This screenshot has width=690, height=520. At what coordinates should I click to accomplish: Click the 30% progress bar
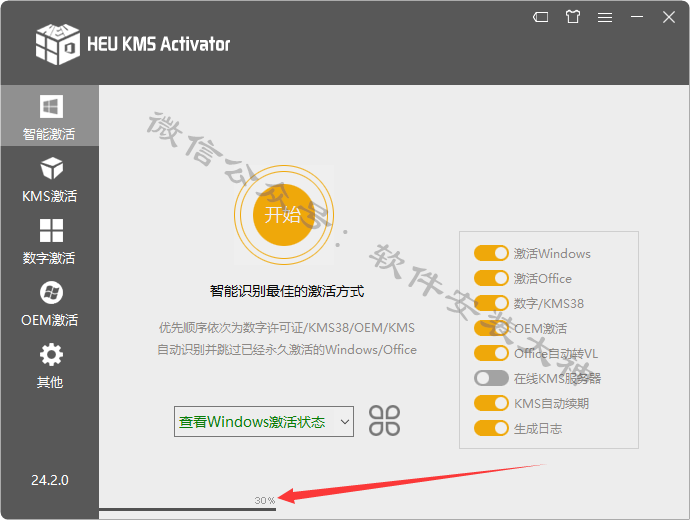click(187, 509)
